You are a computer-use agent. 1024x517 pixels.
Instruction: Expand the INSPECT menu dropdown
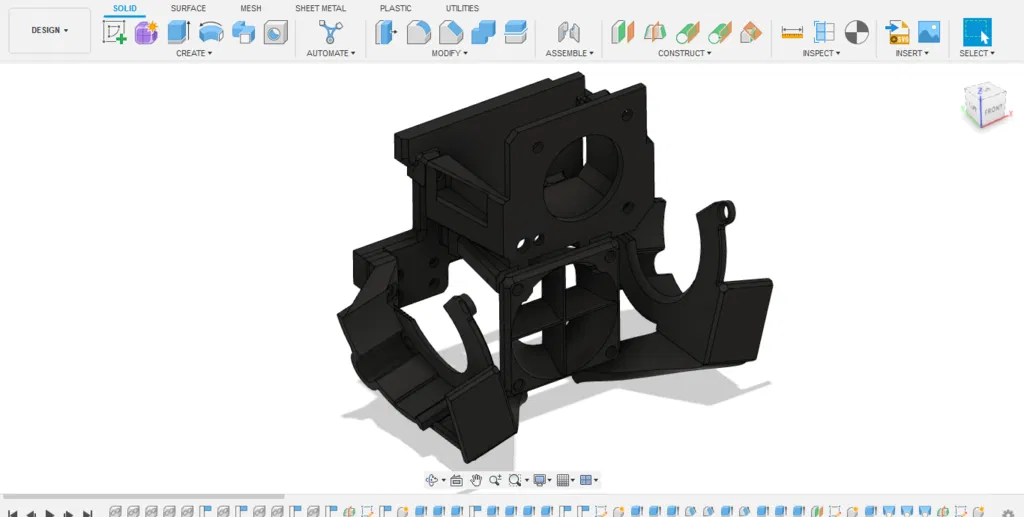click(x=822, y=53)
